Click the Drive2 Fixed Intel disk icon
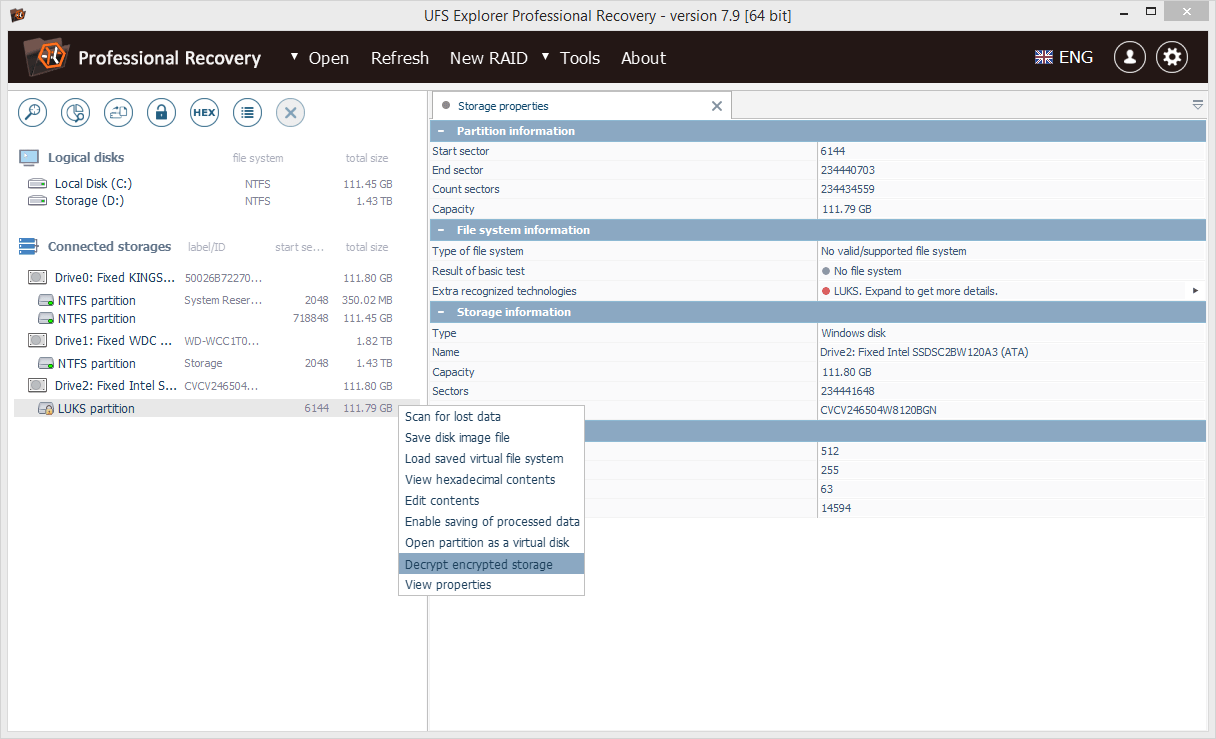This screenshot has width=1216, height=739. coord(38,386)
